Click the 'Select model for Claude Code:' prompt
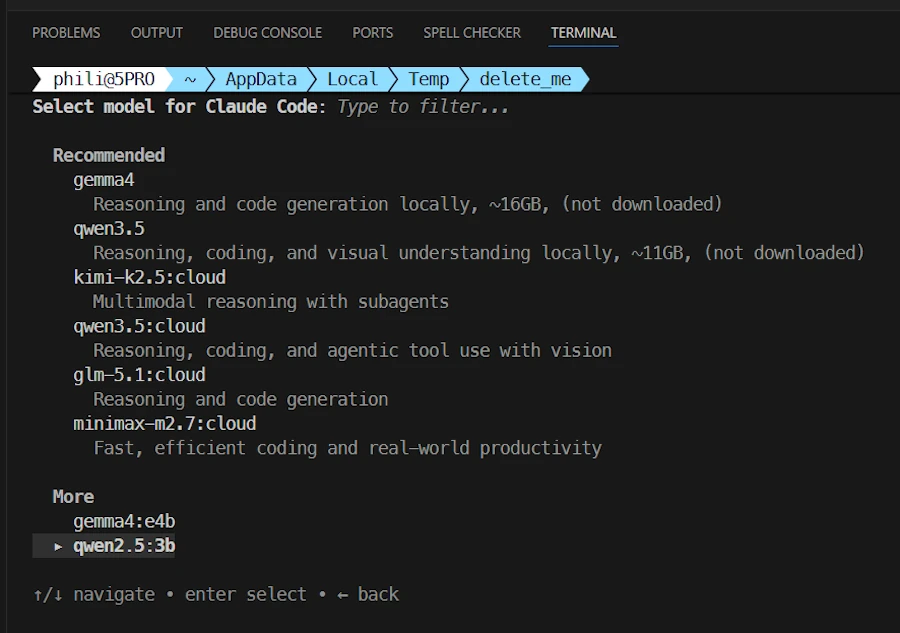The height and width of the screenshot is (633, 900). tap(179, 107)
